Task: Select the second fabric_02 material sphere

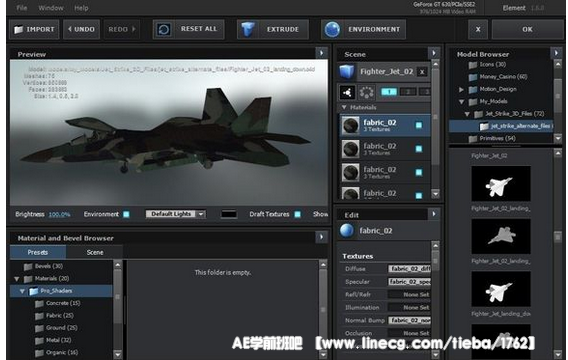Action: (x=351, y=149)
